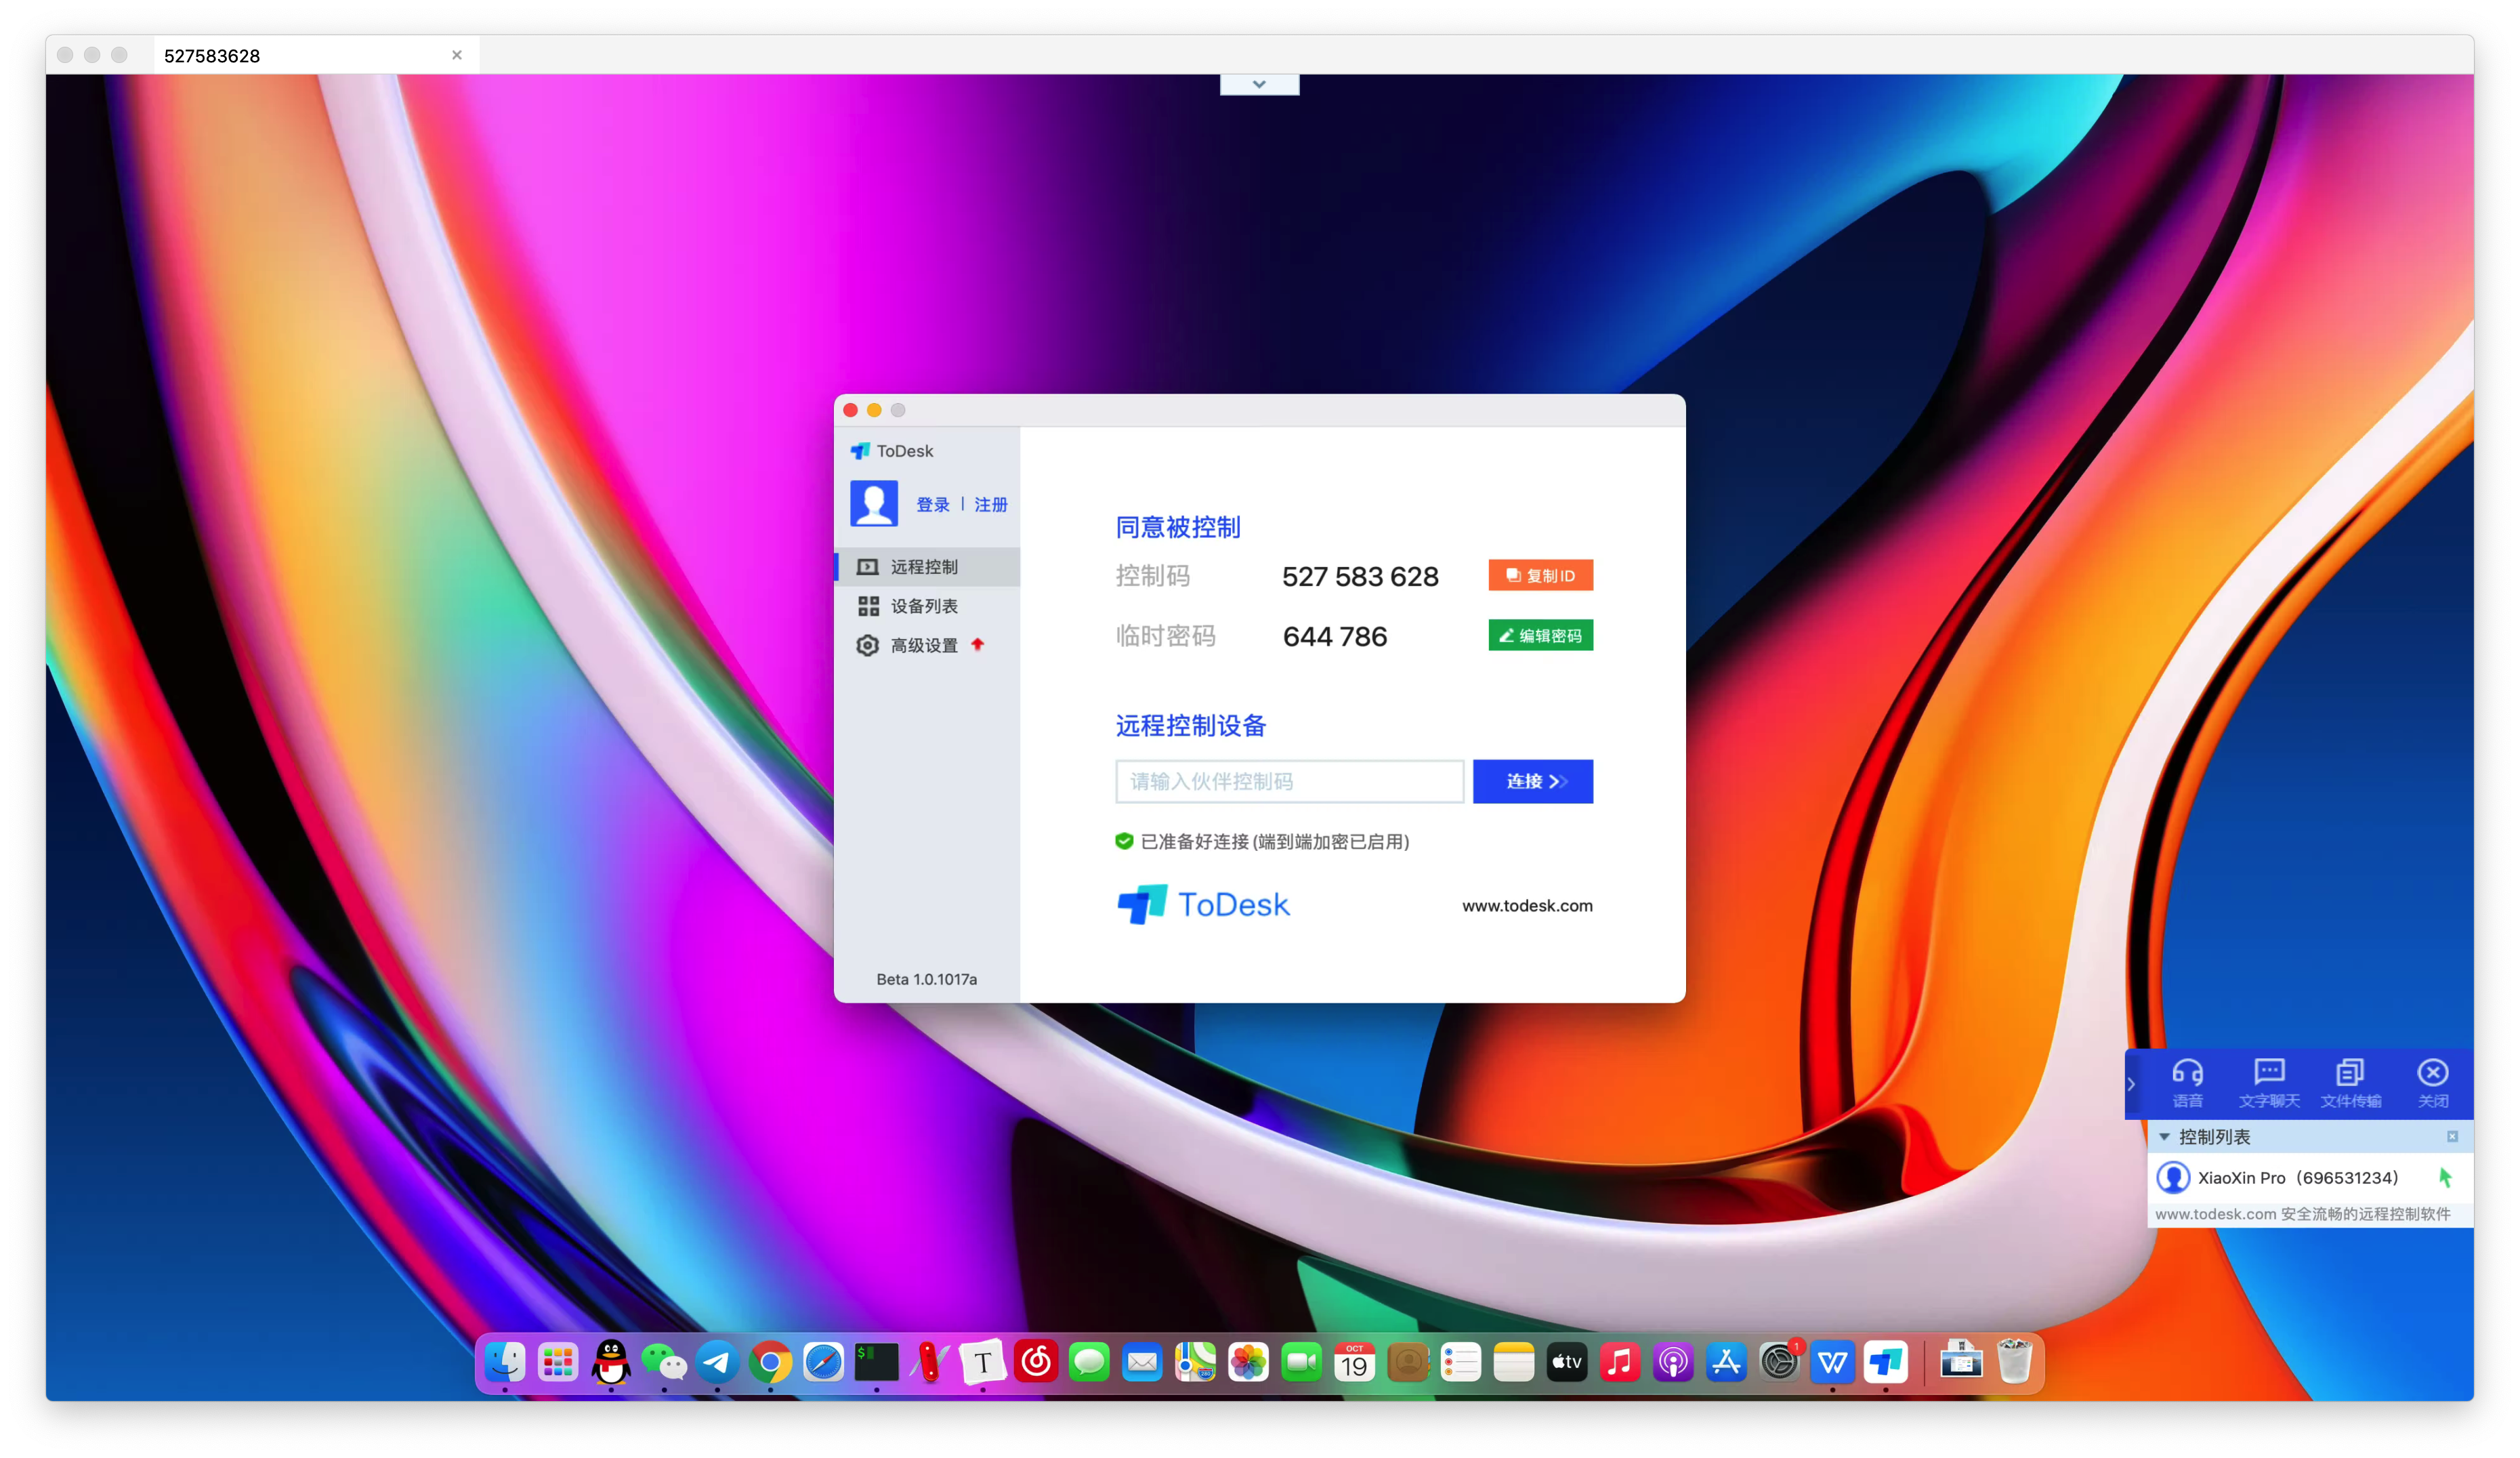This screenshot has height=1458, width=2520.
Task: Click temporary password 644 786
Action: click(1335, 636)
